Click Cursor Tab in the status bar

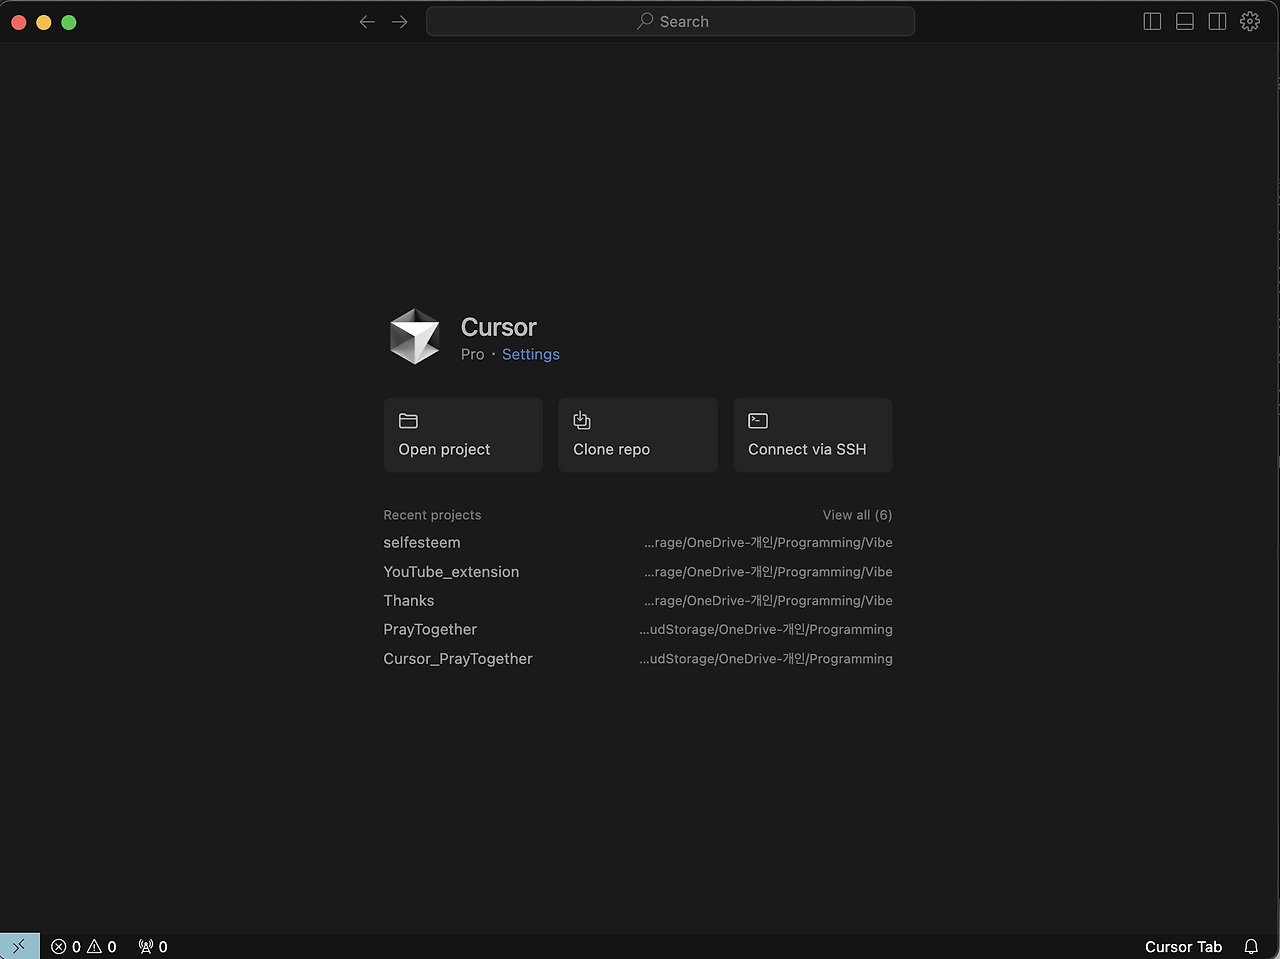tap(1183, 947)
